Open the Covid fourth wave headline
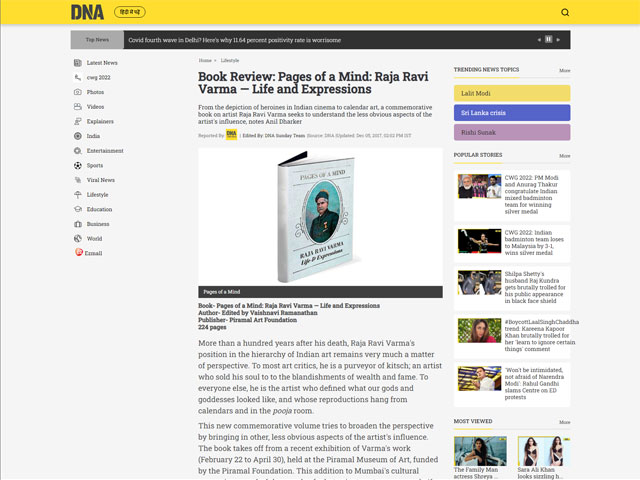640x480 pixels. pyautogui.click(x=235, y=40)
